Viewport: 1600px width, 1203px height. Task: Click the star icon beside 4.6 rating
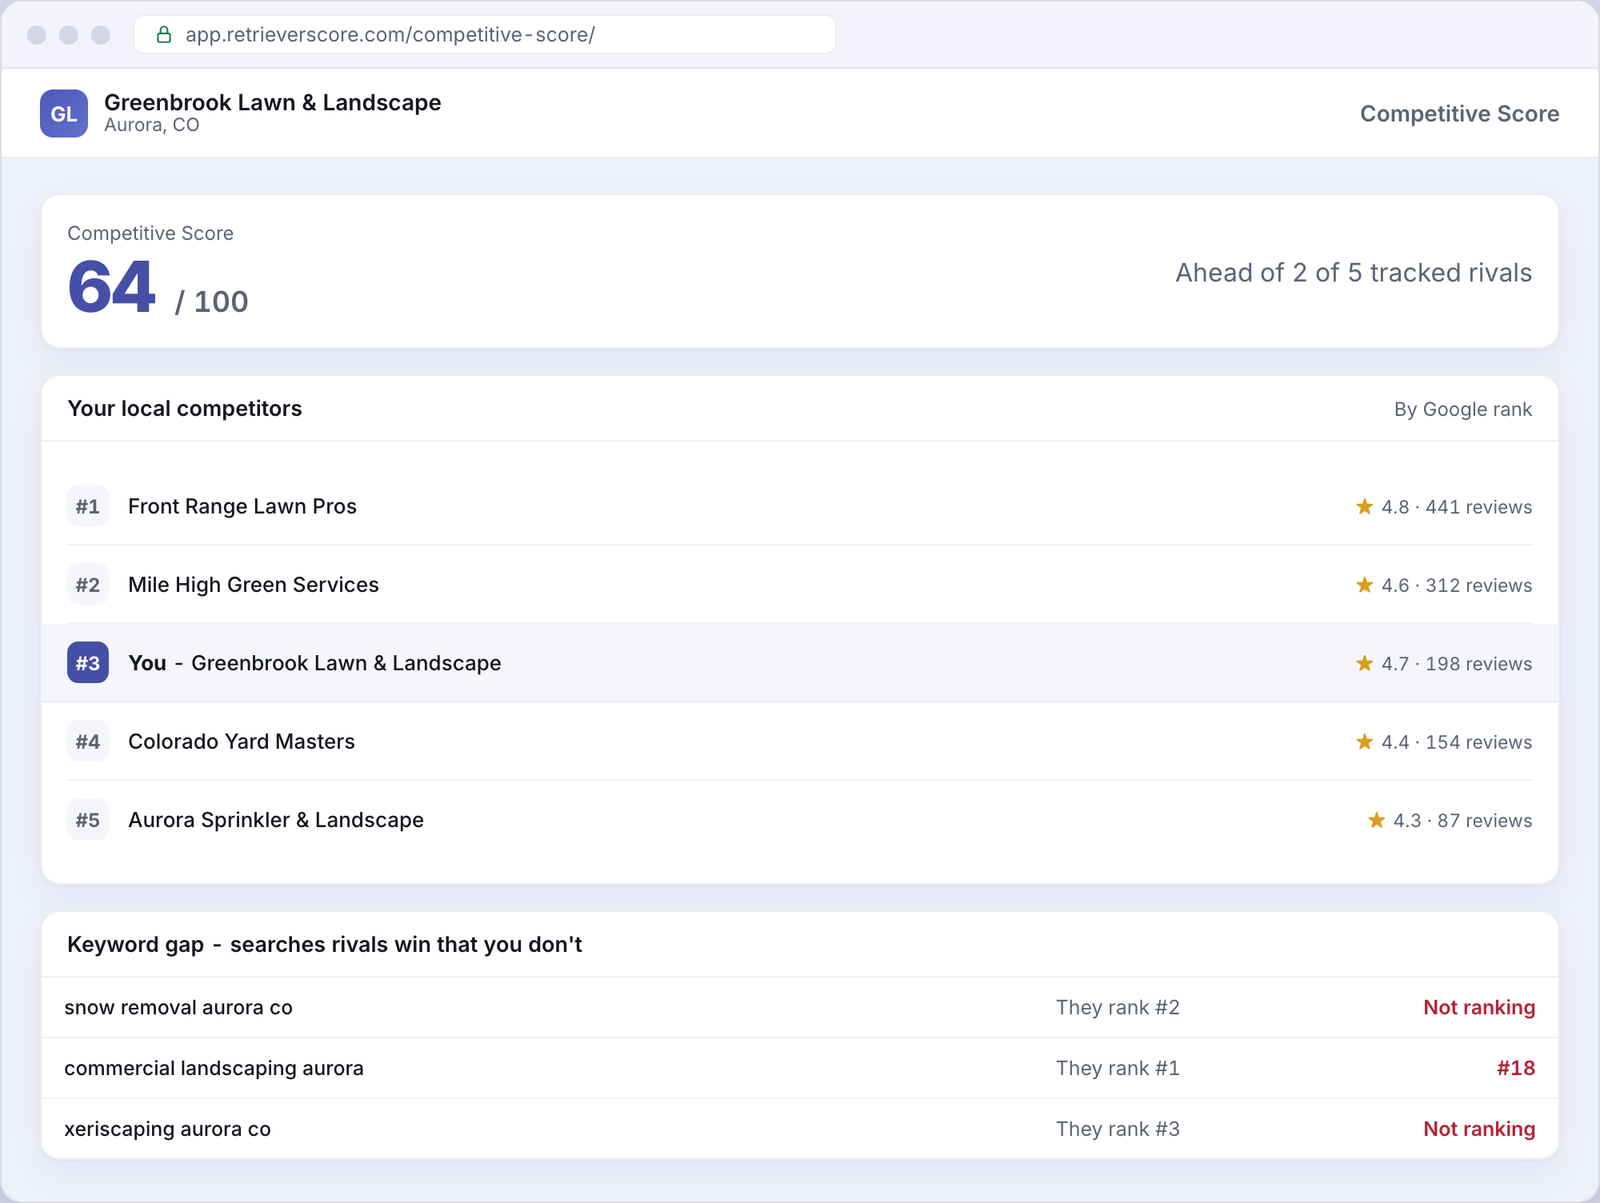click(1364, 585)
